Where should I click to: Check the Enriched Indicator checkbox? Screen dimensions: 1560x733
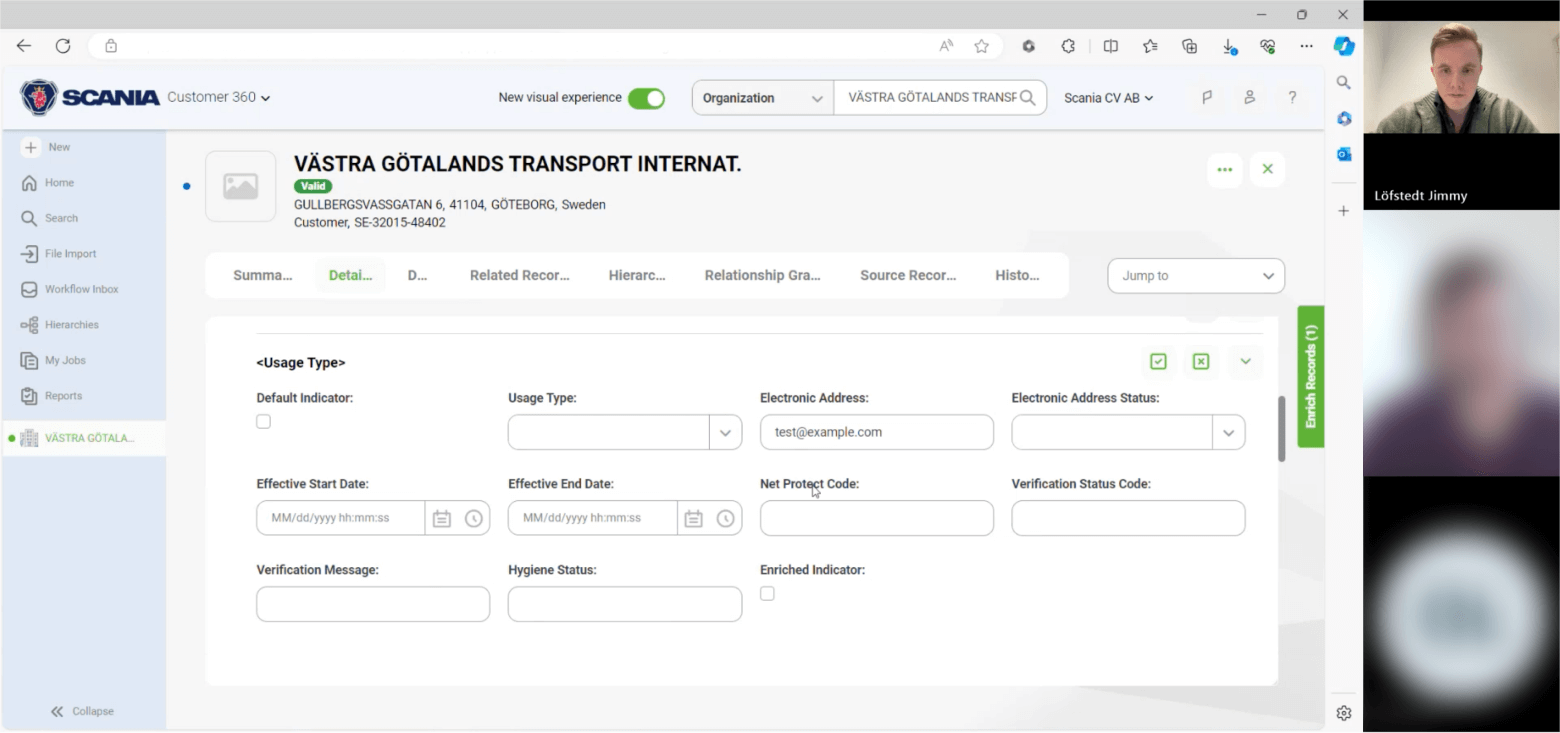click(767, 594)
